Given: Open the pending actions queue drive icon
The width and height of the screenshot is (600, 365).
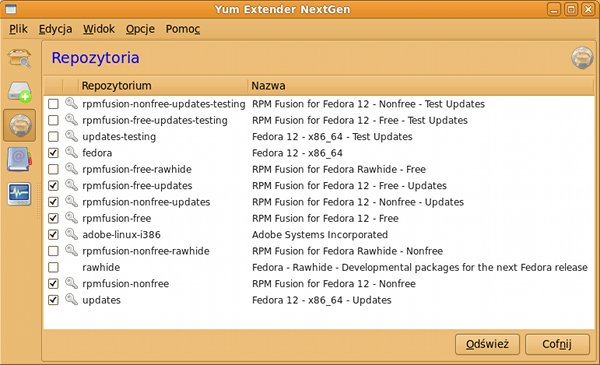Looking at the screenshot, I should pos(19,92).
